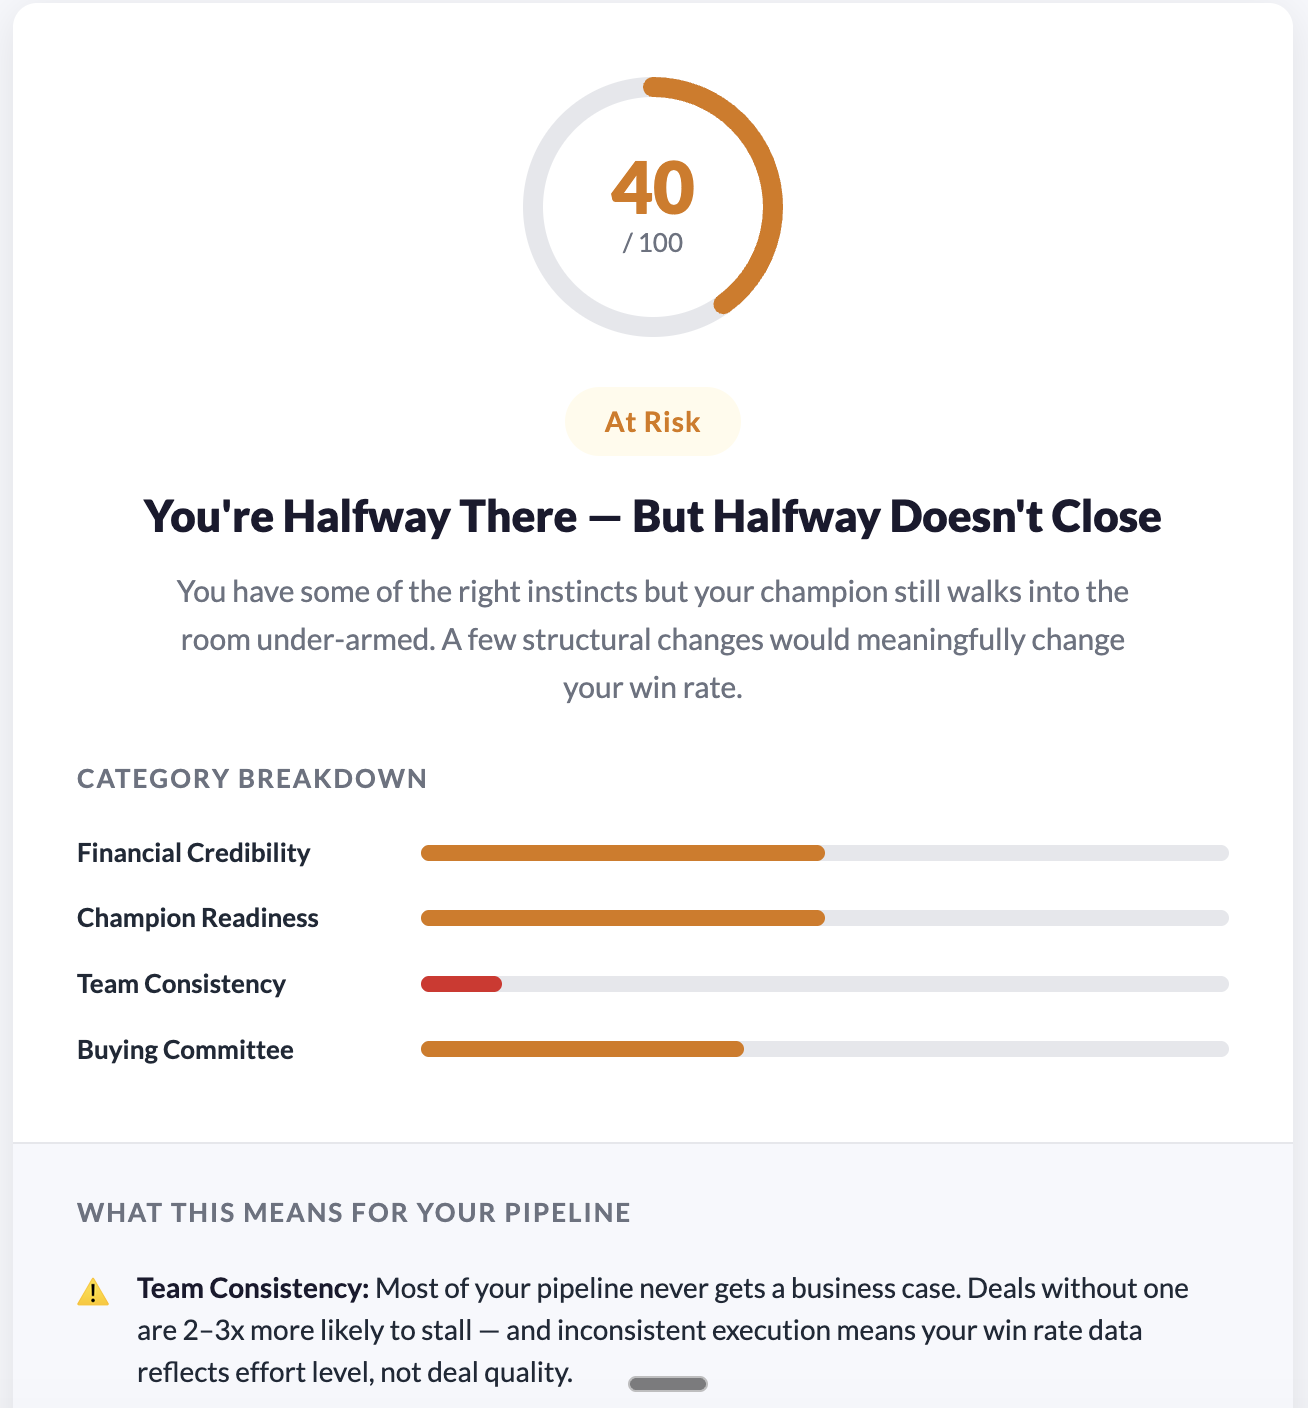1308x1408 pixels.
Task: Click the champion under-armed description paragraph
Action: [x=653, y=640]
